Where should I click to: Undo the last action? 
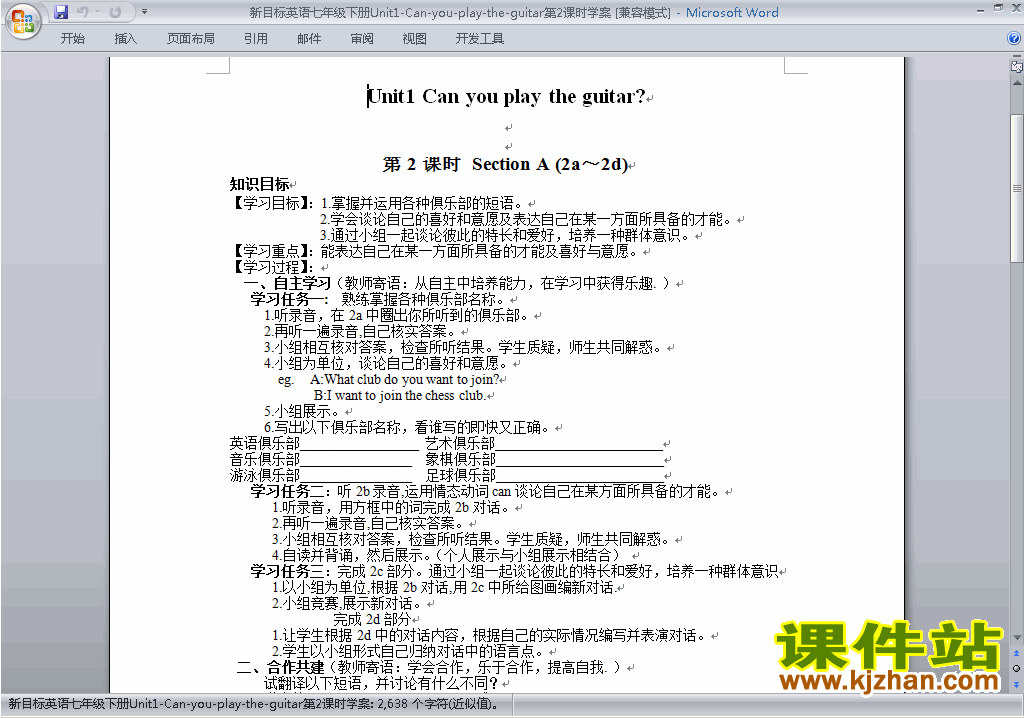(x=83, y=12)
